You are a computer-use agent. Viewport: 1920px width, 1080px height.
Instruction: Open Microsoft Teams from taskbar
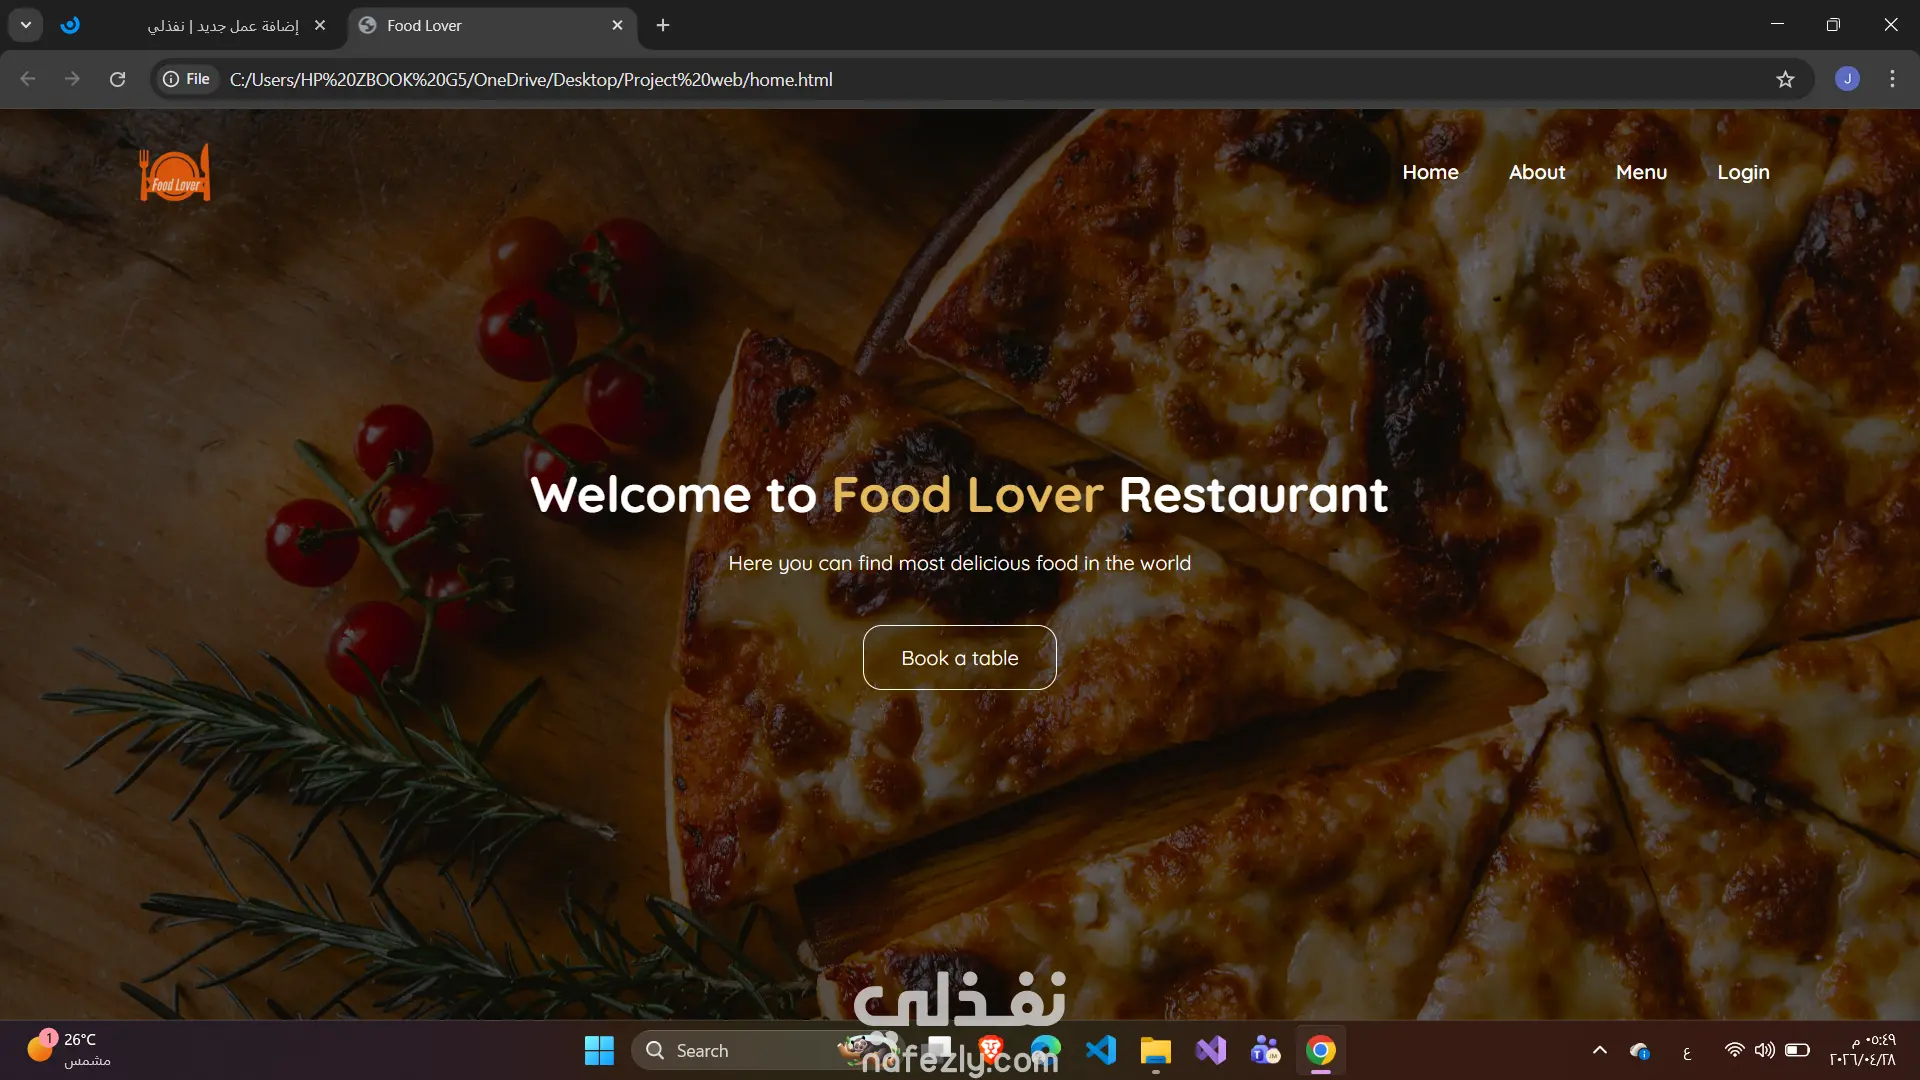pyautogui.click(x=1265, y=1051)
